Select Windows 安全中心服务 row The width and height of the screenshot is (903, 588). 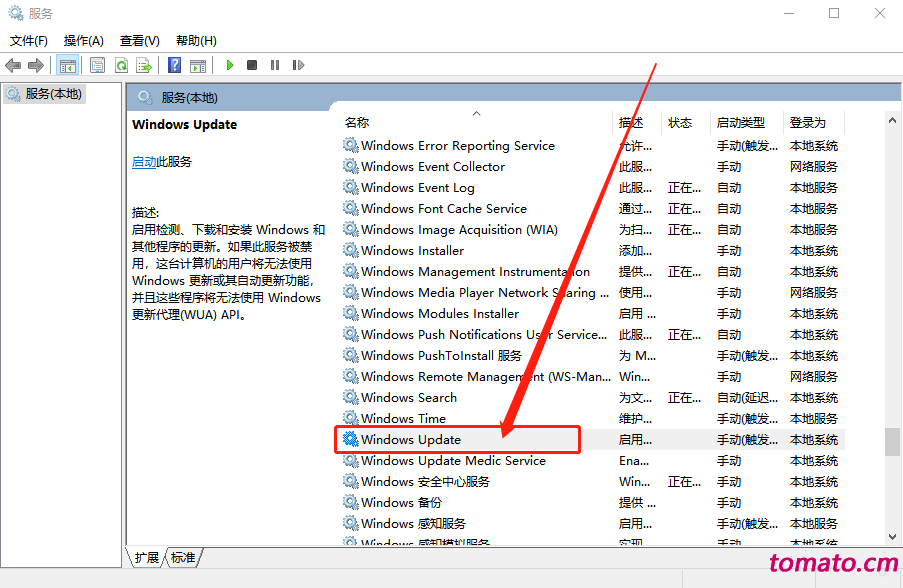click(591, 482)
